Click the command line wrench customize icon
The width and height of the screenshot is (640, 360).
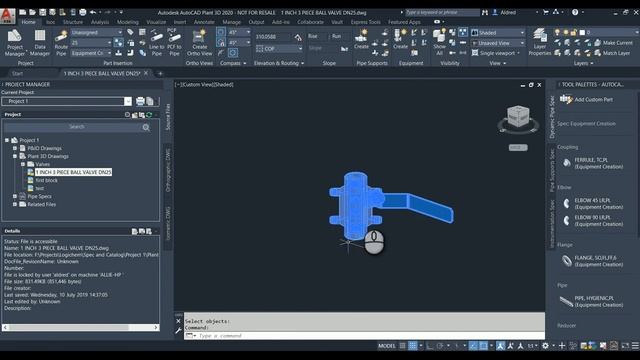click(178, 331)
